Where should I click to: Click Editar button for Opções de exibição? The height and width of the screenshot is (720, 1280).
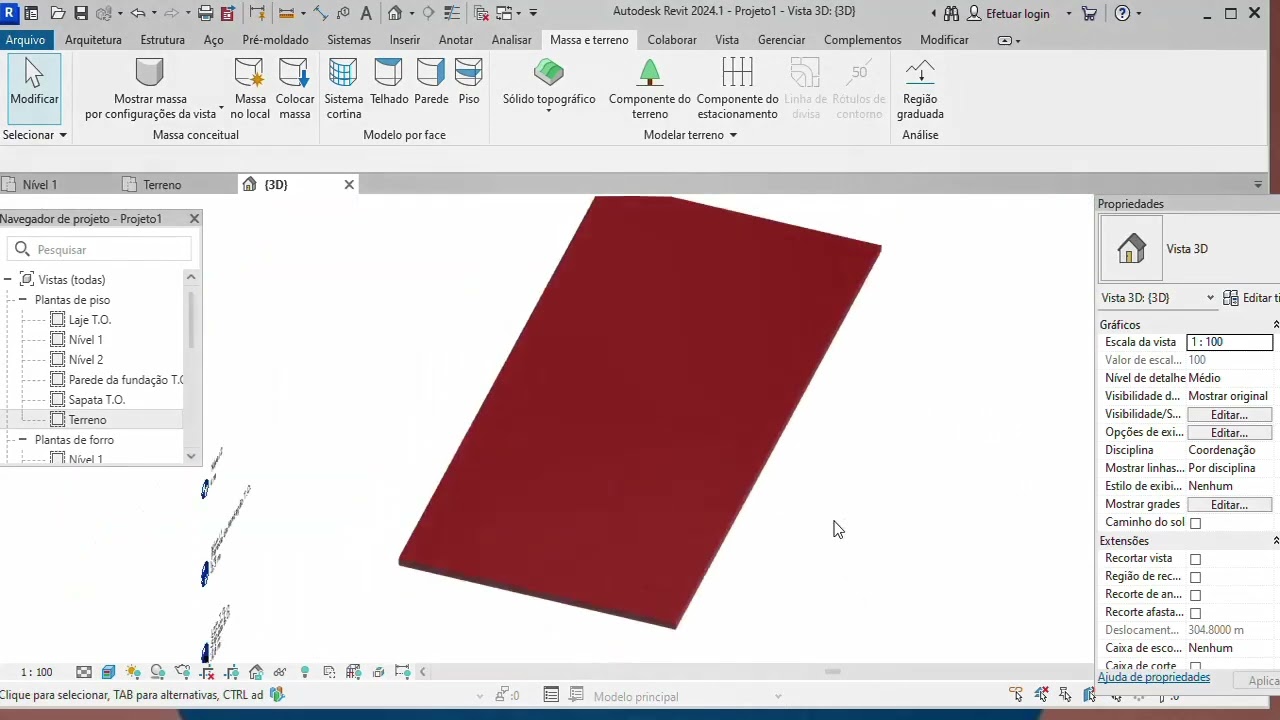pyautogui.click(x=1229, y=433)
